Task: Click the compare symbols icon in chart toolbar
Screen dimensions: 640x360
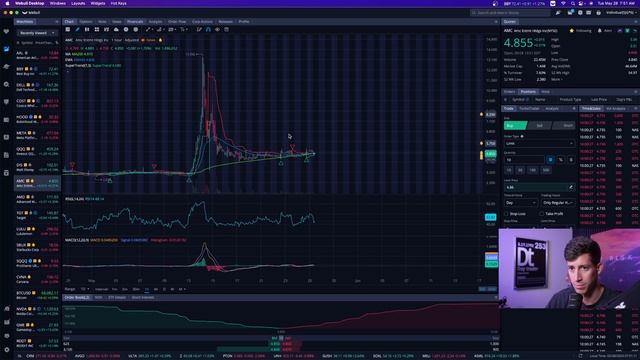Action: (106, 29)
